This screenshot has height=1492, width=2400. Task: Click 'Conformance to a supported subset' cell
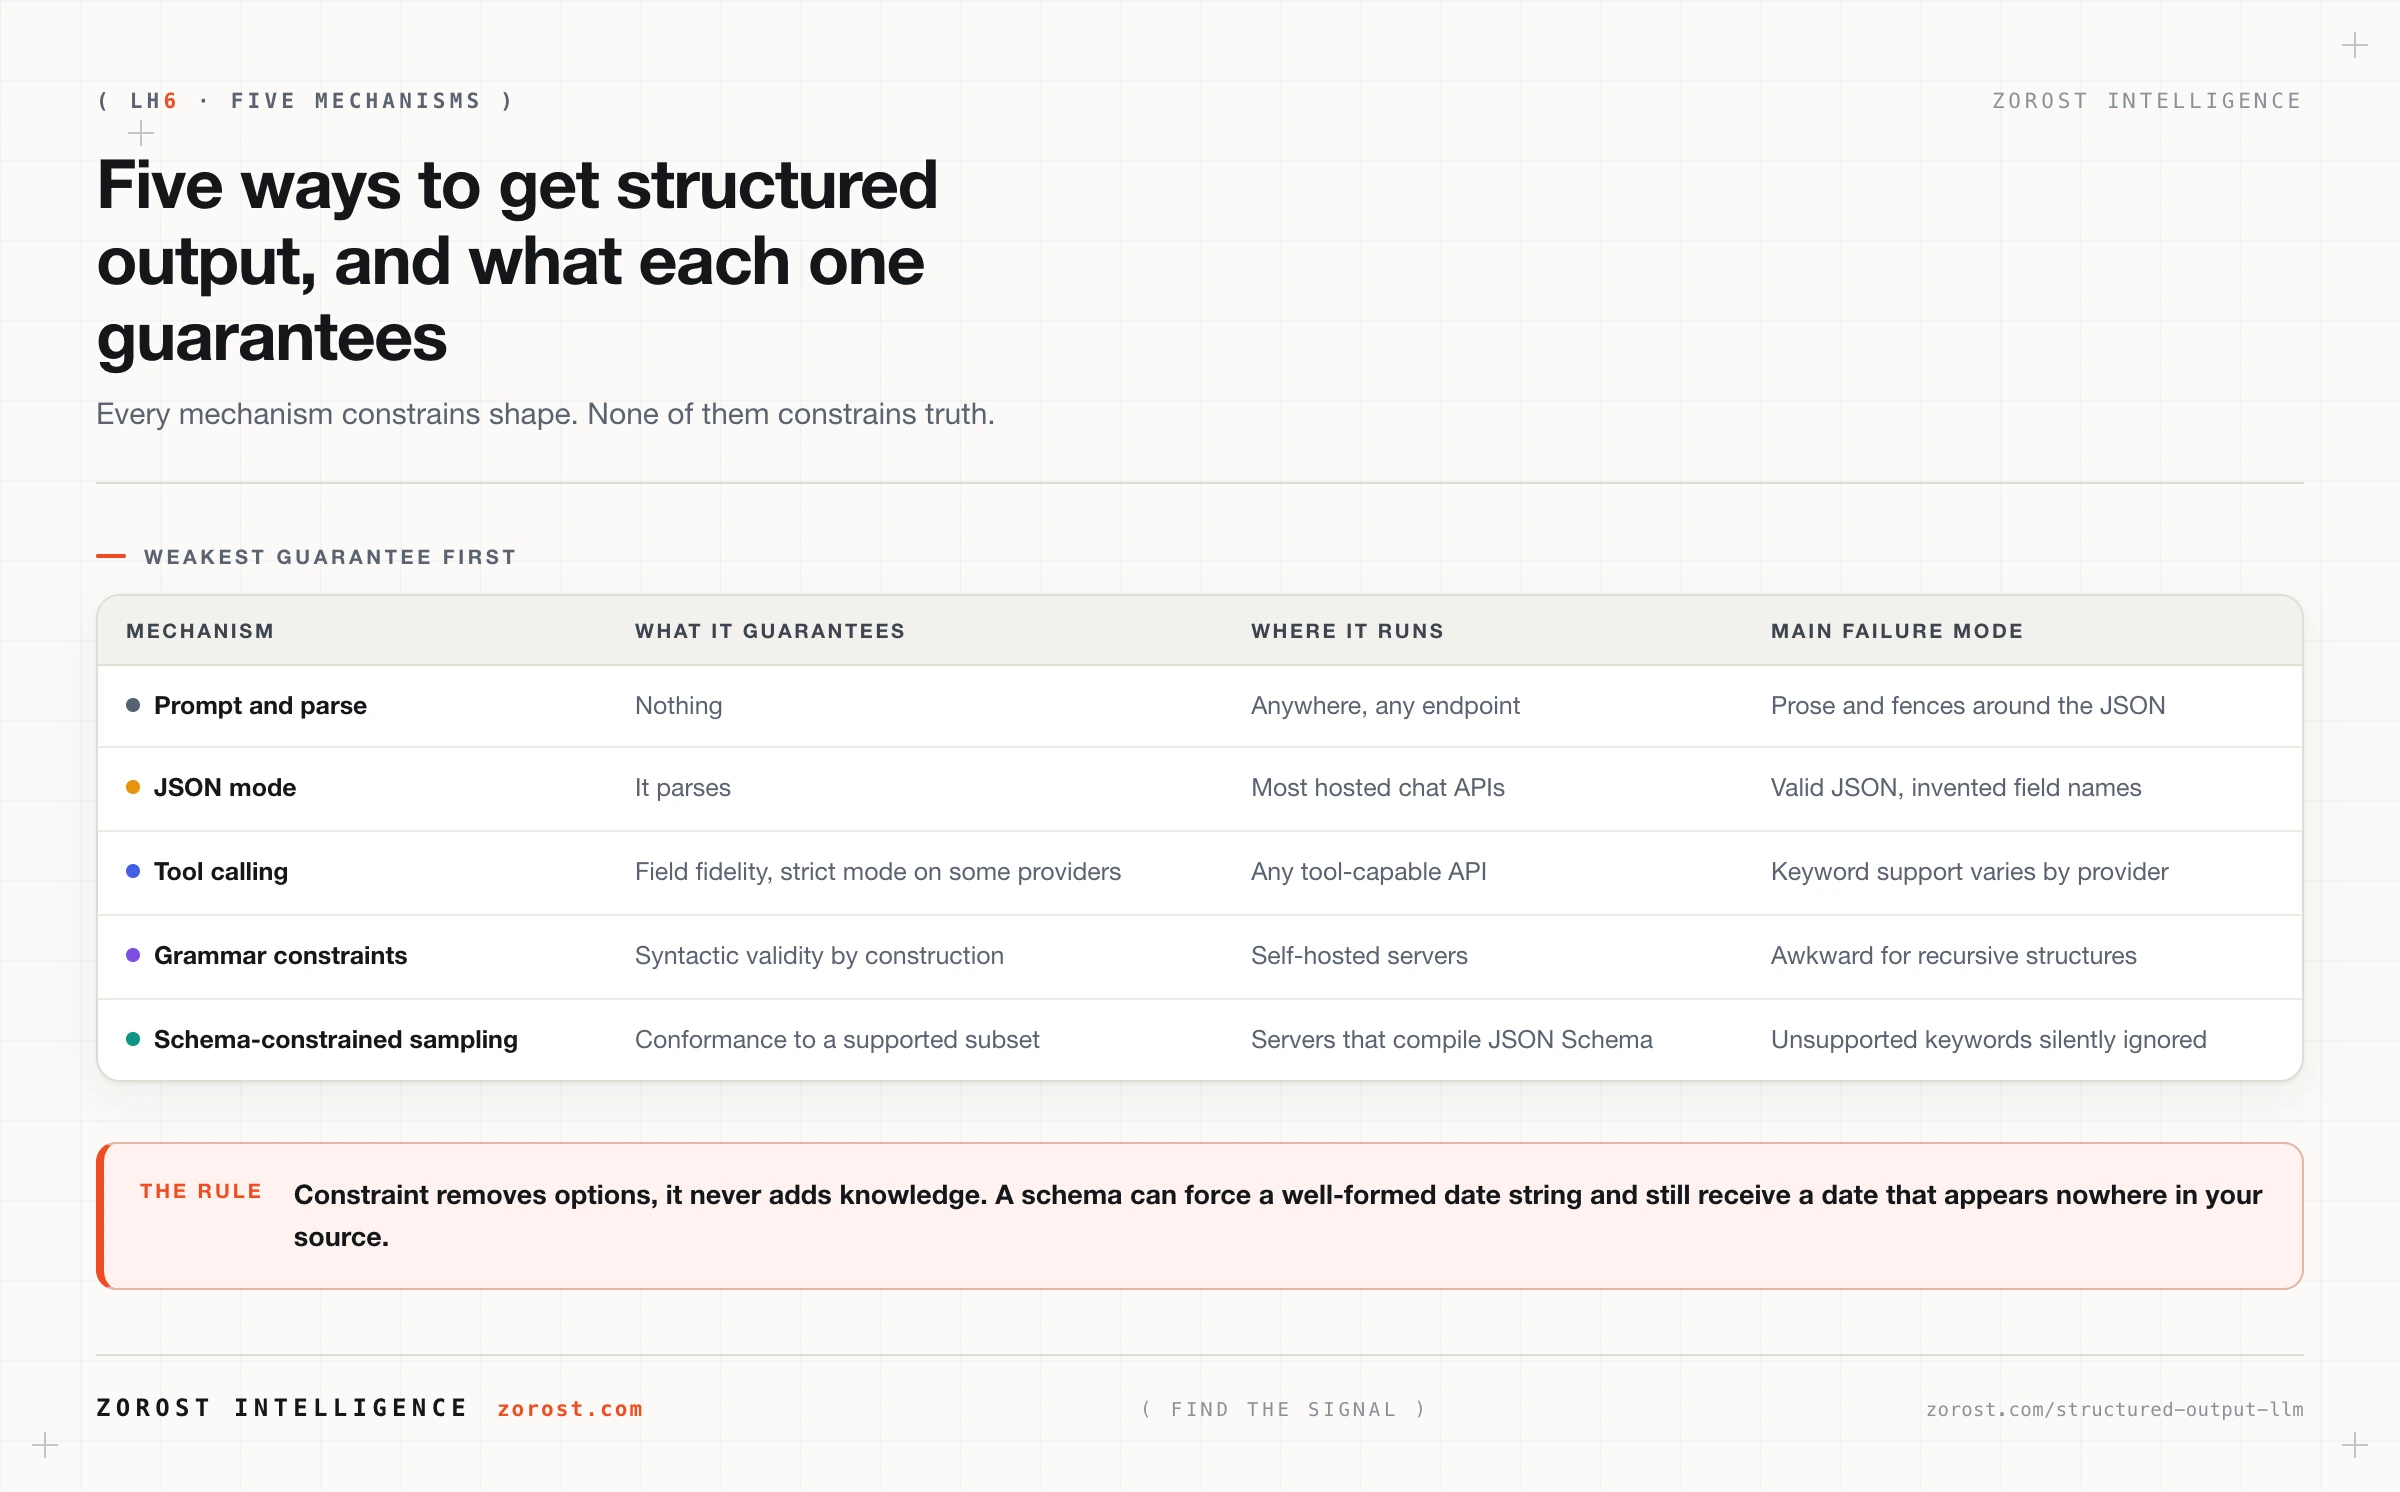click(x=837, y=1040)
